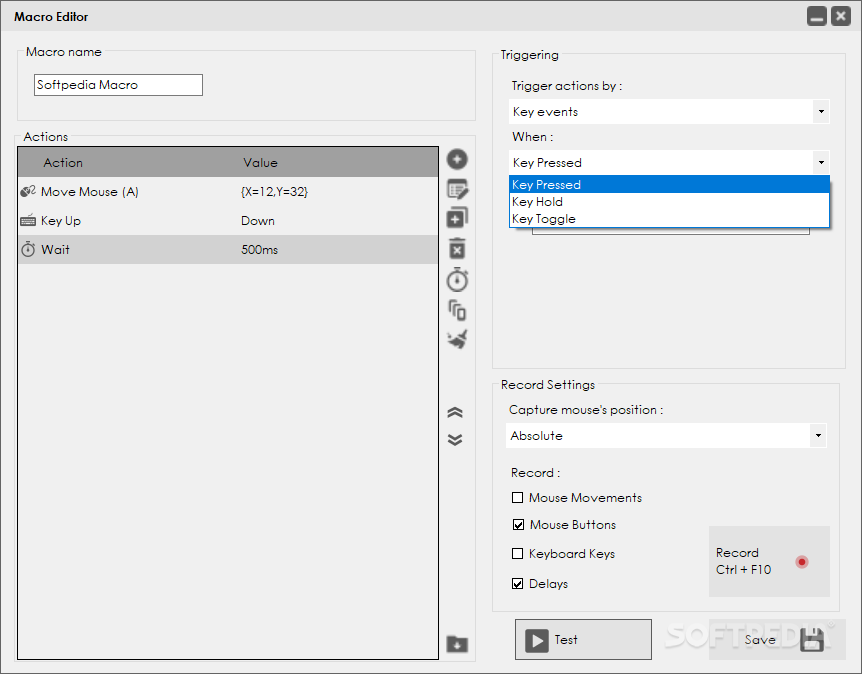The width and height of the screenshot is (862, 674).
Task: Click the Record Ctrl + F10 button
Action: click(x=769, y=561)
